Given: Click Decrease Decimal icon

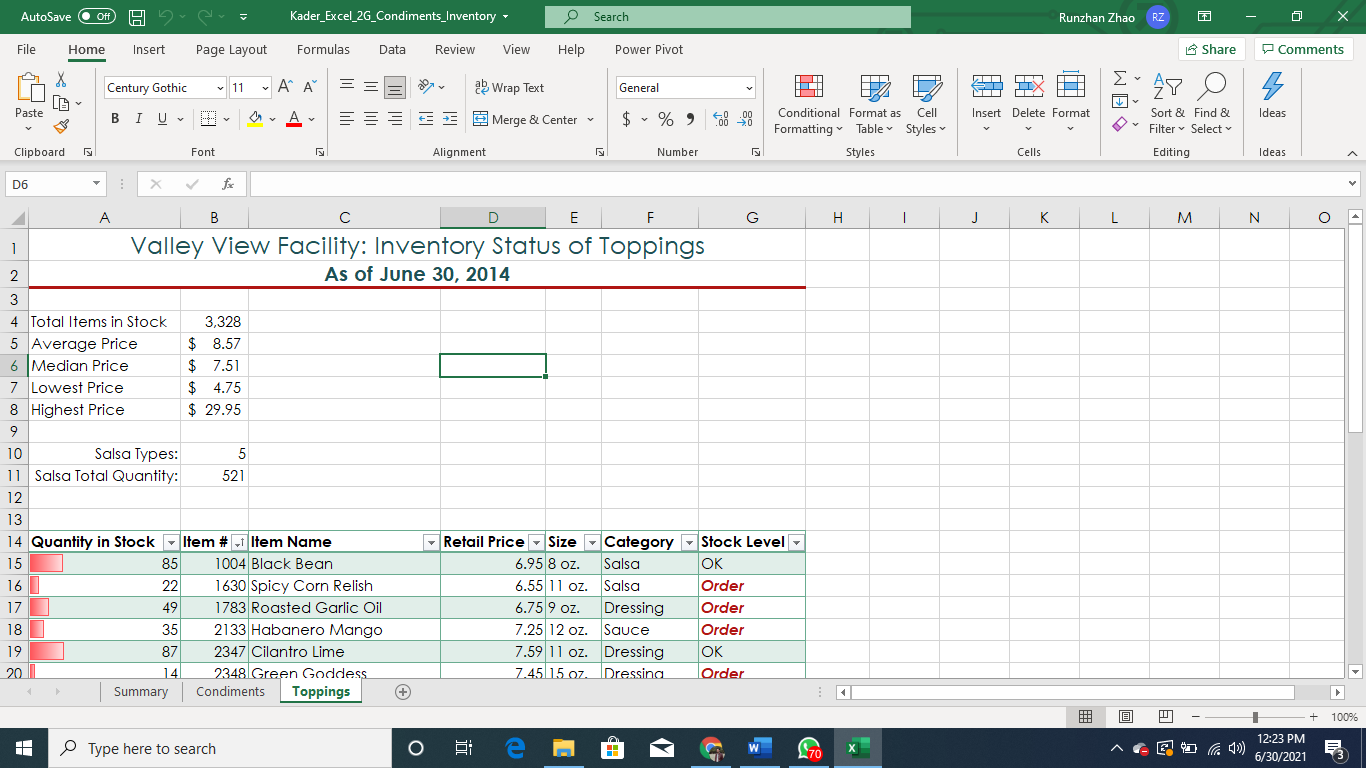Looking at the screenshot, I should coord(745,119).
